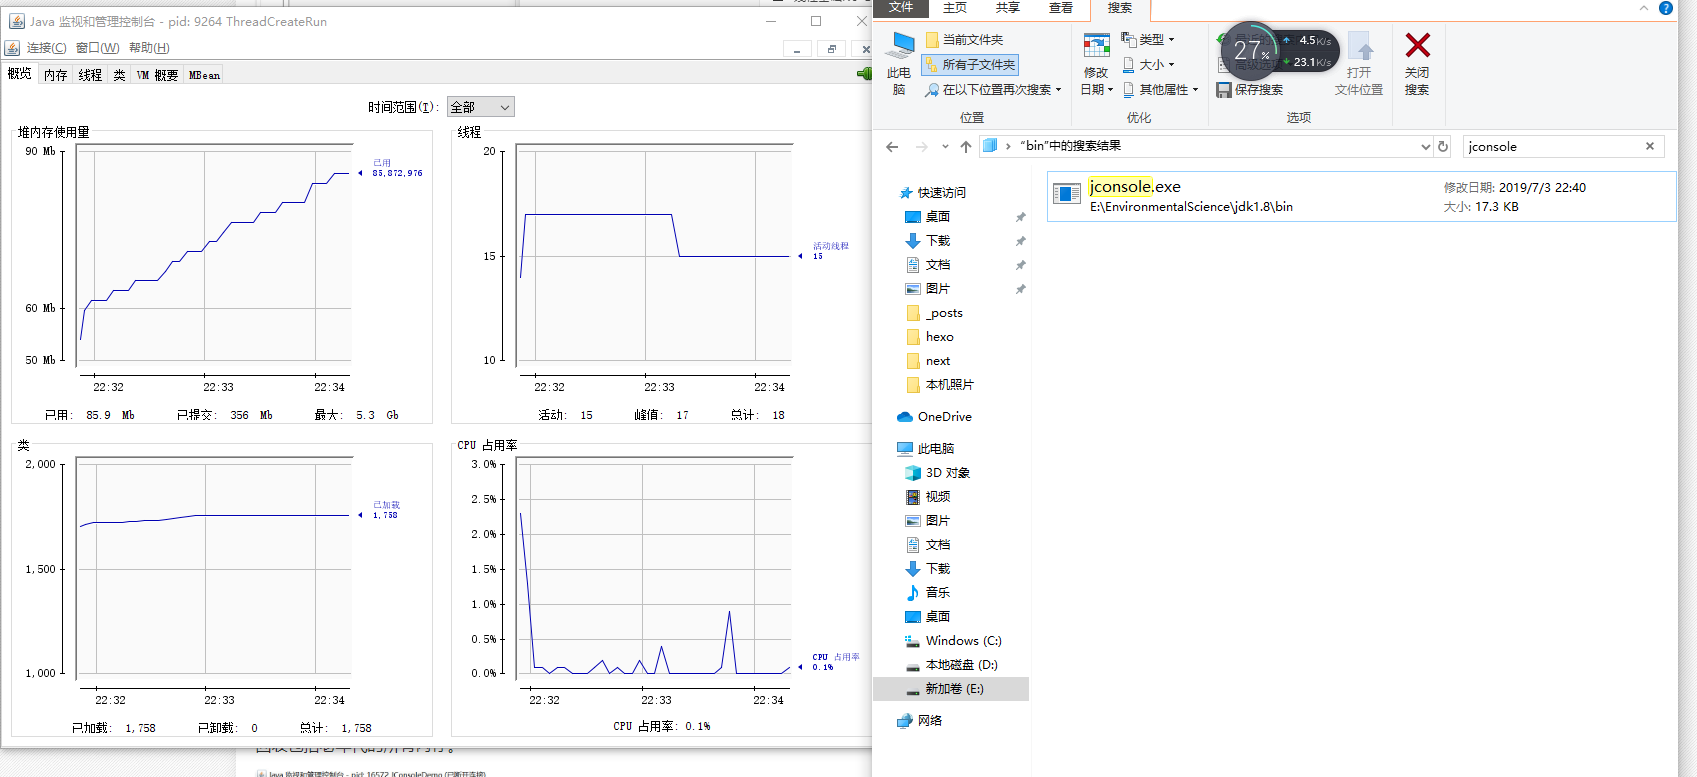This screenshot has height=777, width=1697.
Task: Switch to Home ribbon tab
Action: 955,8
